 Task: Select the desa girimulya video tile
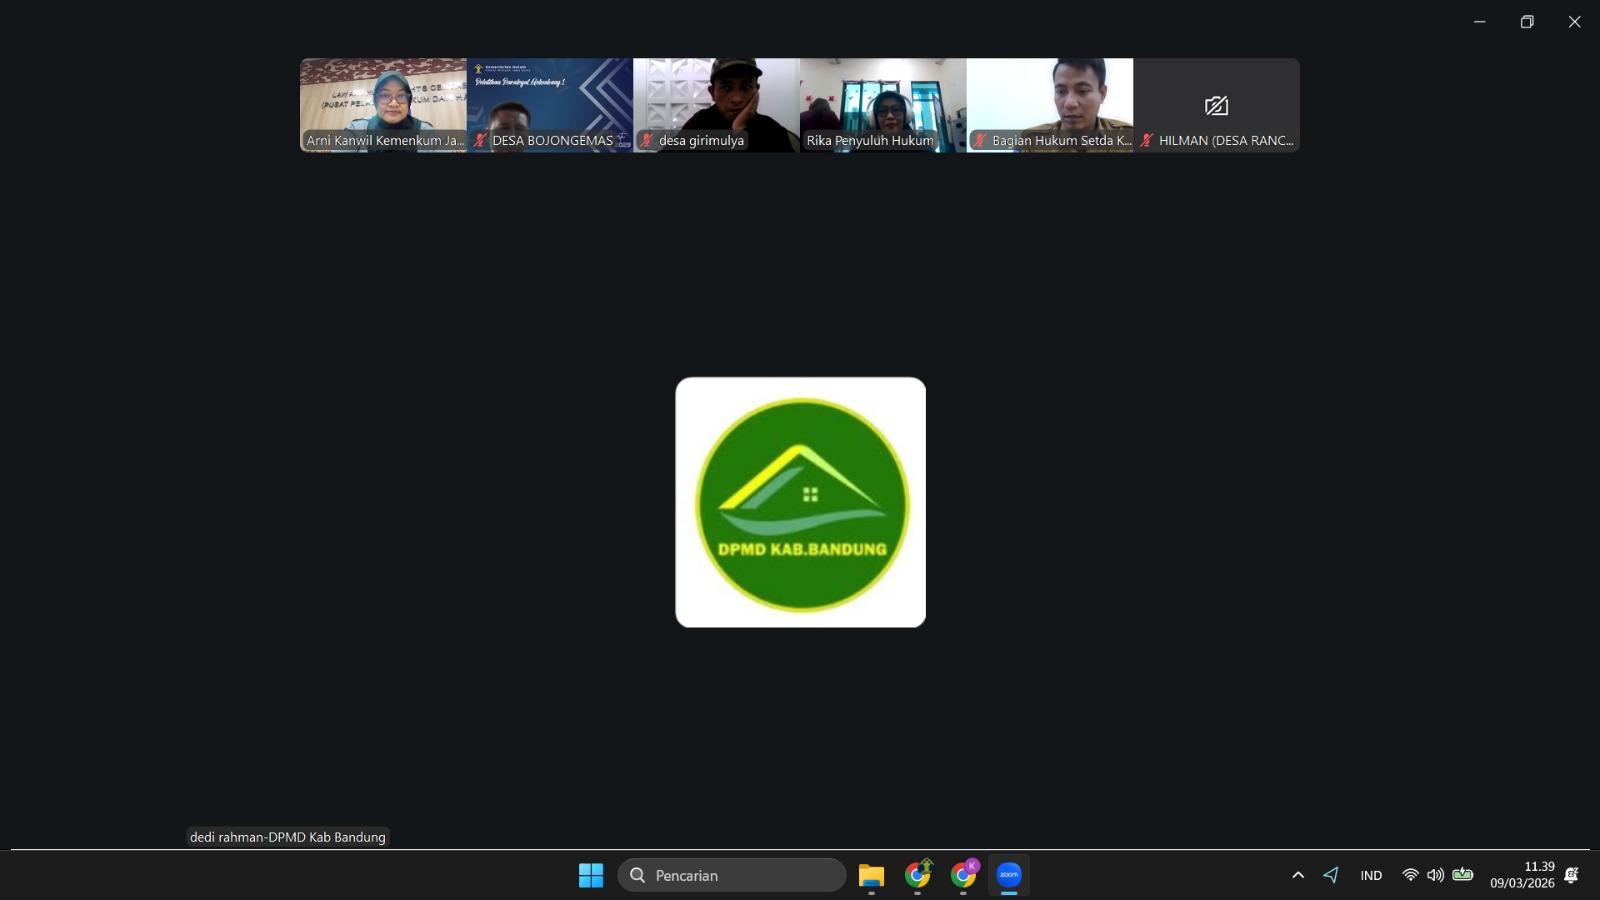coord(716,104)
